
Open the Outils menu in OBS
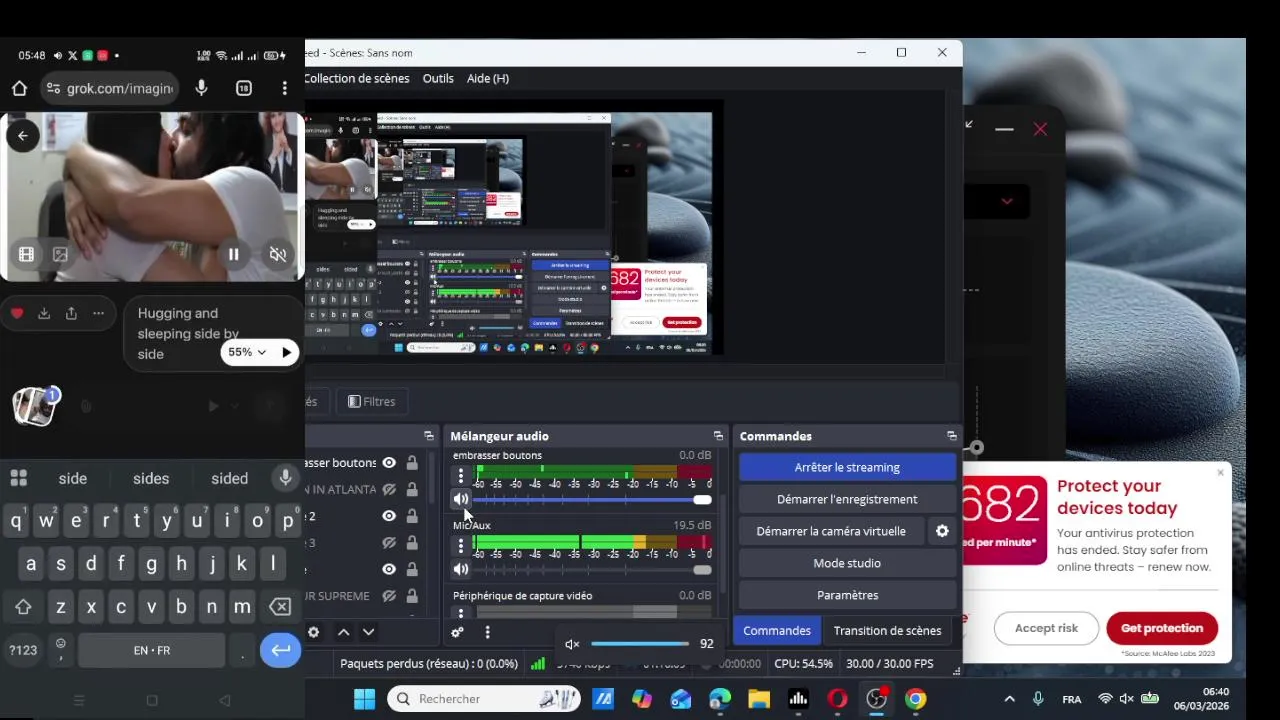tap(438, 78)
